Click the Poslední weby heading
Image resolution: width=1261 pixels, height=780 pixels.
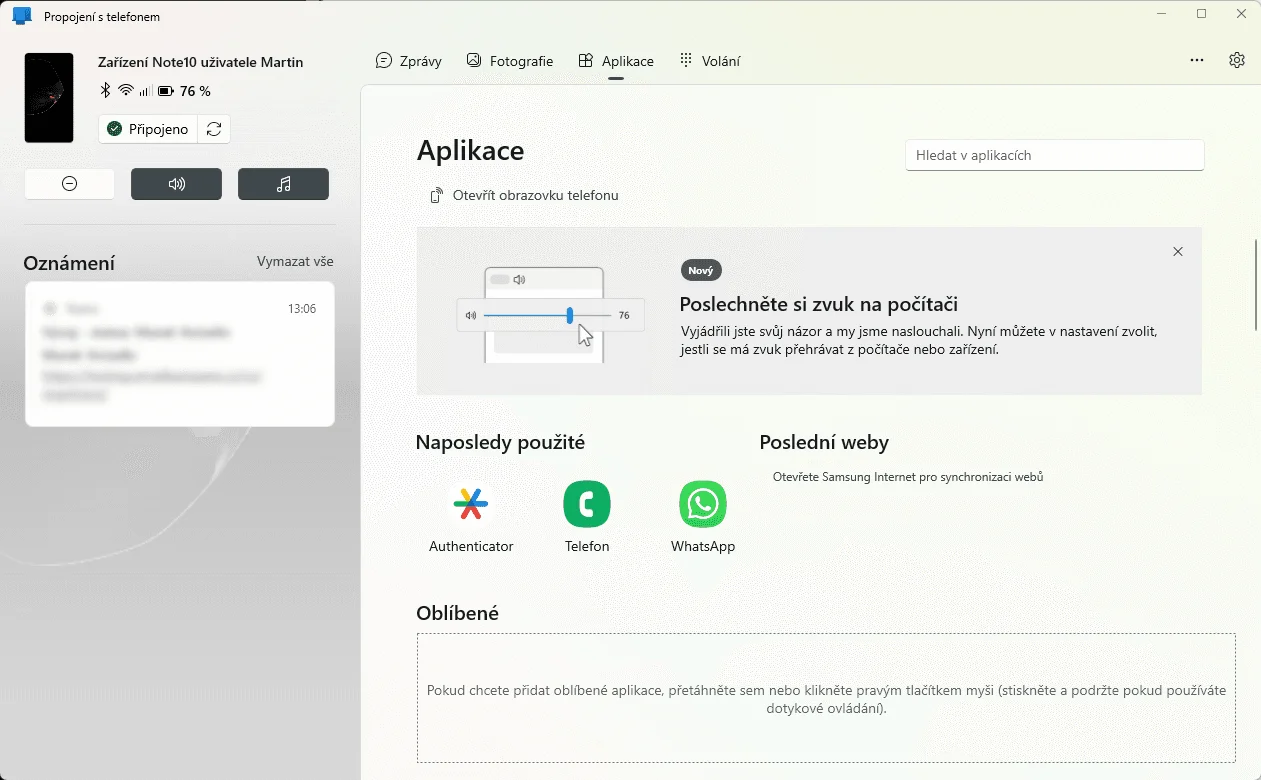click(824, 442)
